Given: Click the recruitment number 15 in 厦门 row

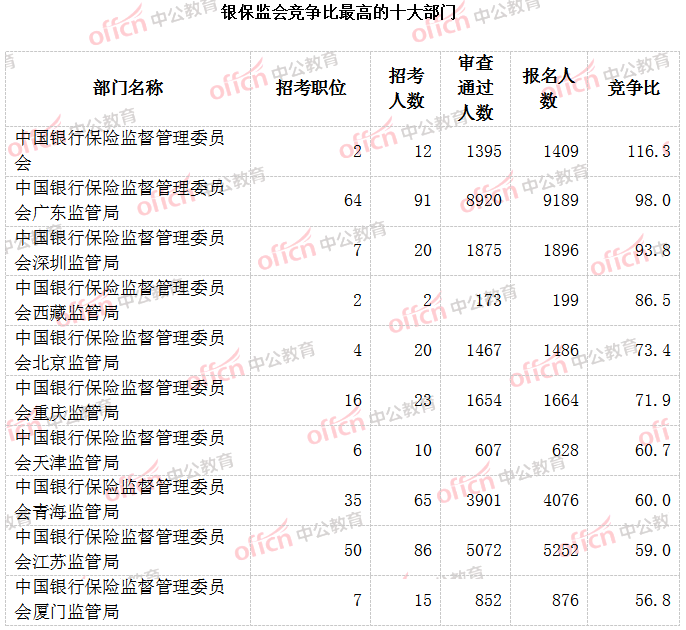Looking at the screenshot, I should tap(423, 600).
